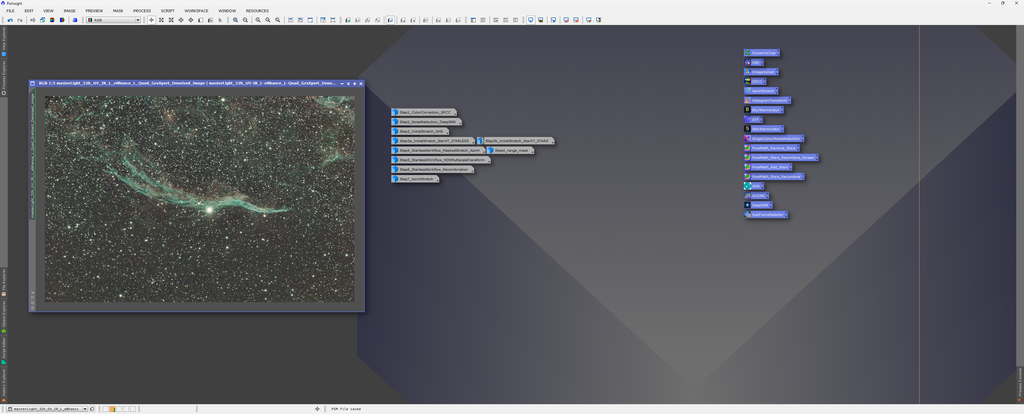Screen dimensions: 1024x414
Task: Open the WORKSPACE menu
Action: (197, 11)
